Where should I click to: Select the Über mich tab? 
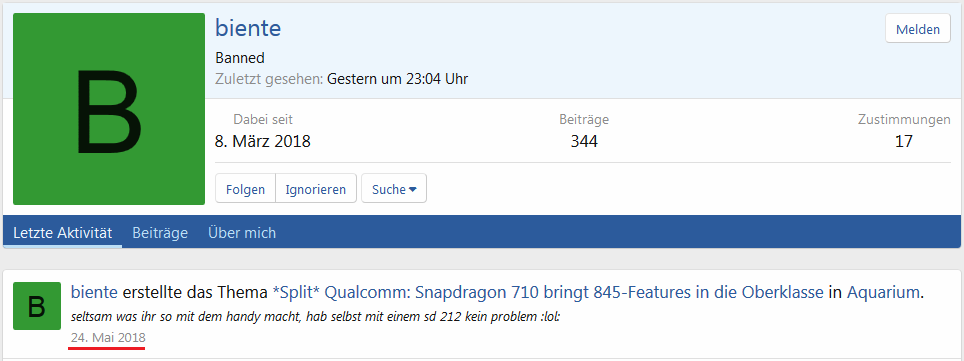242,232
